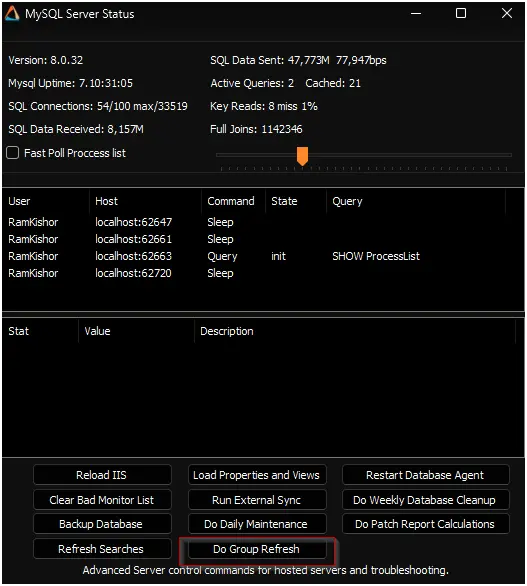Viewport: 527px width, 586px height.
Task: Minimize the MySQL Server Status window
Action: (x=416, y=14)
